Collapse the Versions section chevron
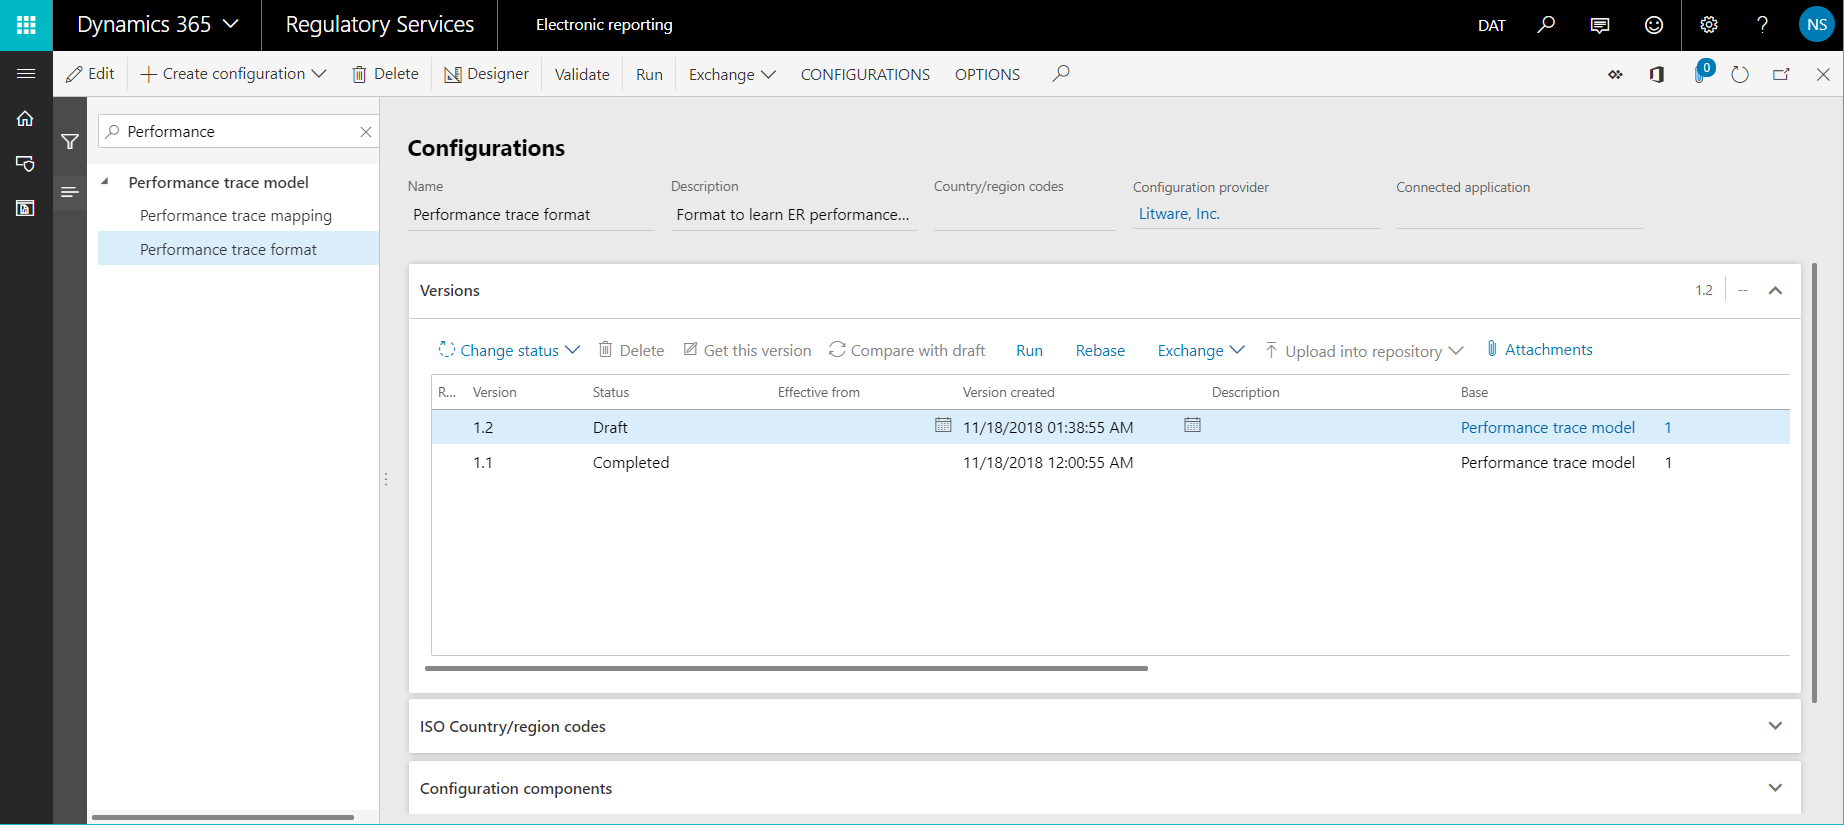Viewport: 1844px width, 825px height. tap(1775, 290)
